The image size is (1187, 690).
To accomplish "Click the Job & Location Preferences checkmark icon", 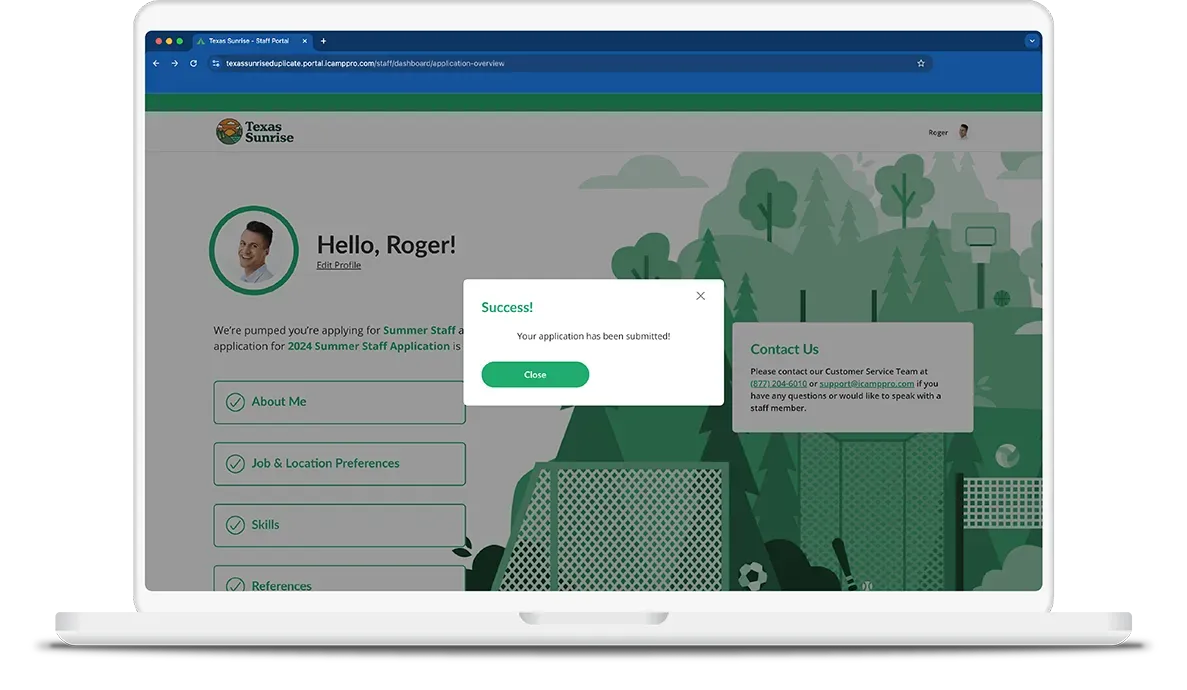I will pyautogui.click(x=235, y=464).
